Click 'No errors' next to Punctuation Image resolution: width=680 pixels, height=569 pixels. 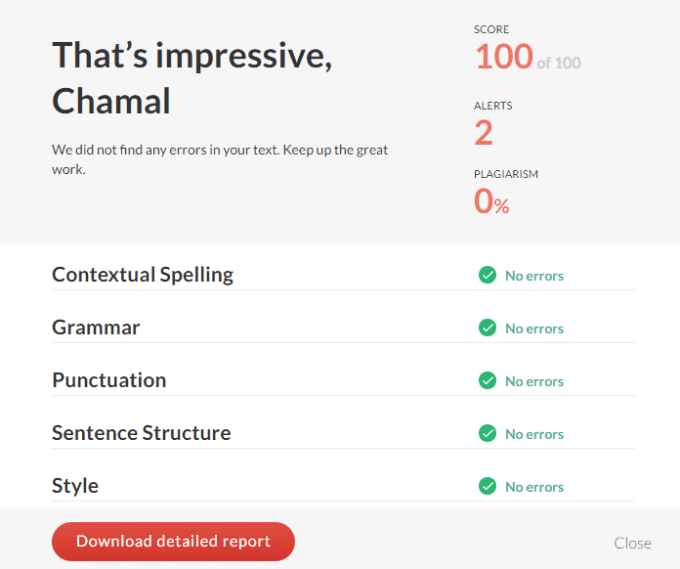tap(534, 381)
